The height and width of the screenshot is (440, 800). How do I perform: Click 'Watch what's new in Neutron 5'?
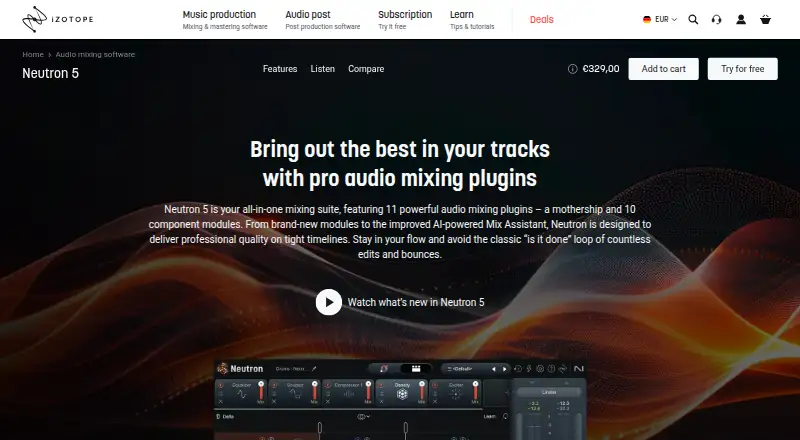coord(416,302)
